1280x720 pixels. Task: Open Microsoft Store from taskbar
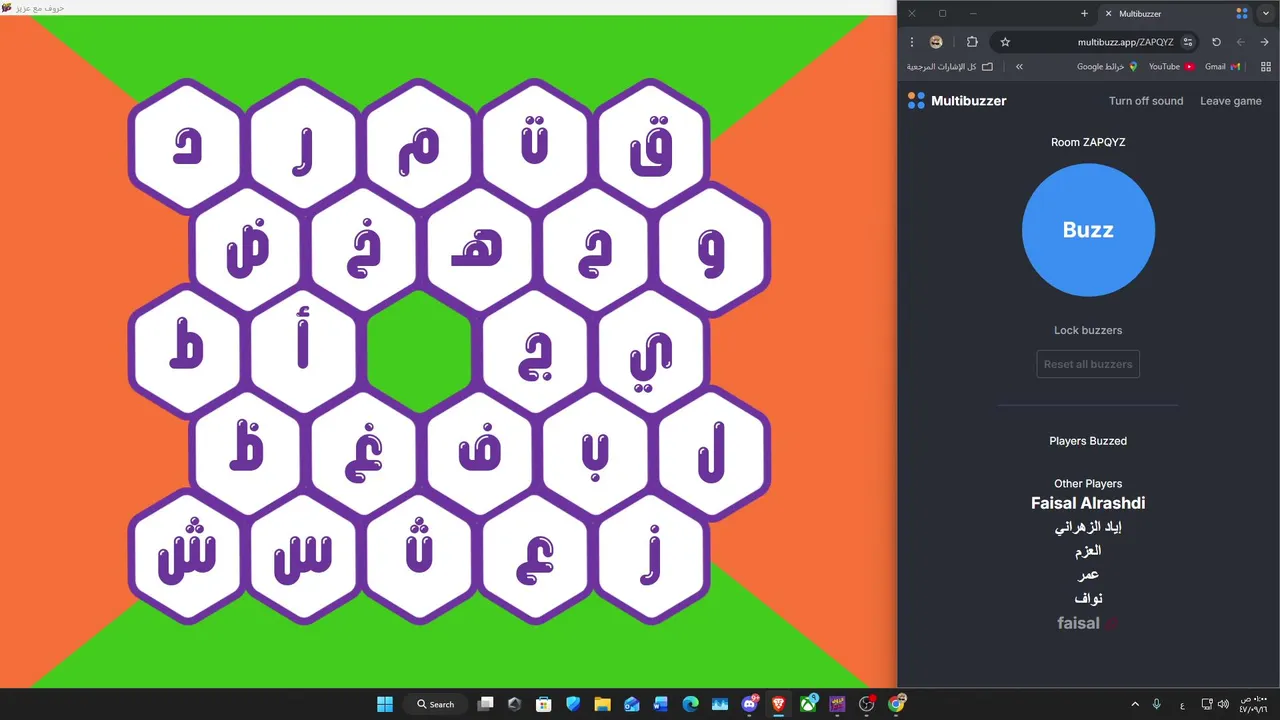543,704
